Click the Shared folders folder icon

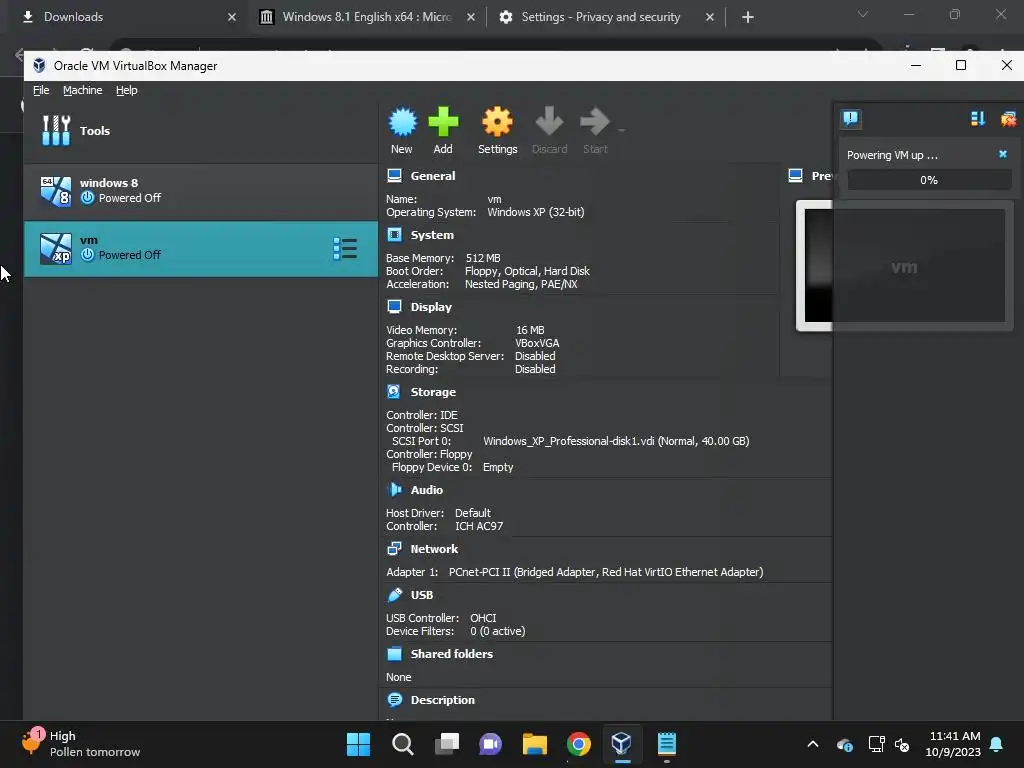(394, 654)
